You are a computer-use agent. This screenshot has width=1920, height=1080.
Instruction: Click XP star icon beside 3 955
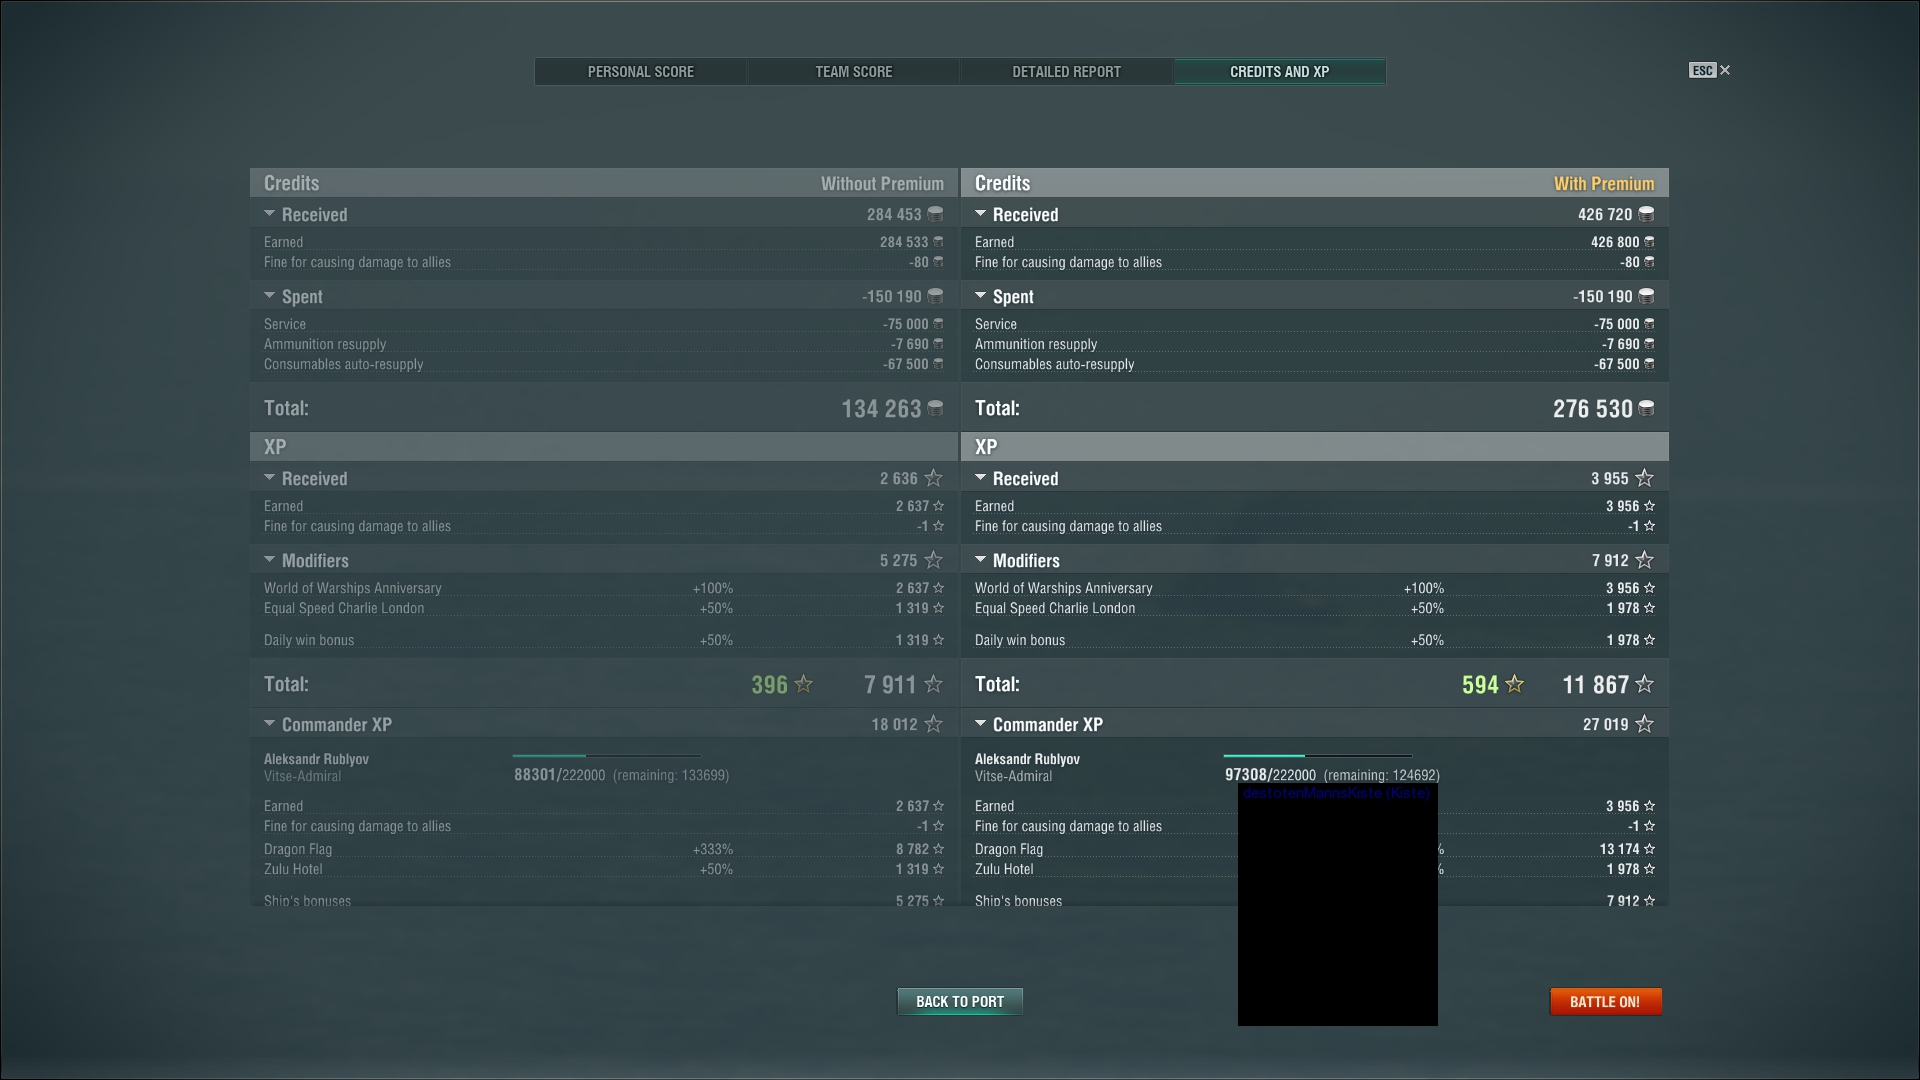(x=1644, y=478)
